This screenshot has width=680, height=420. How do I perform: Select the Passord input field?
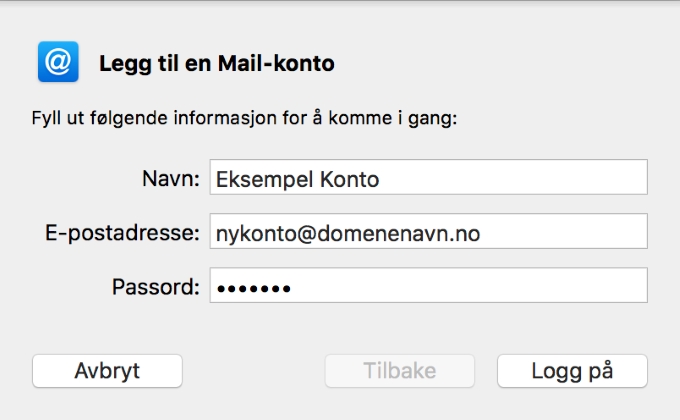point(428,285)
